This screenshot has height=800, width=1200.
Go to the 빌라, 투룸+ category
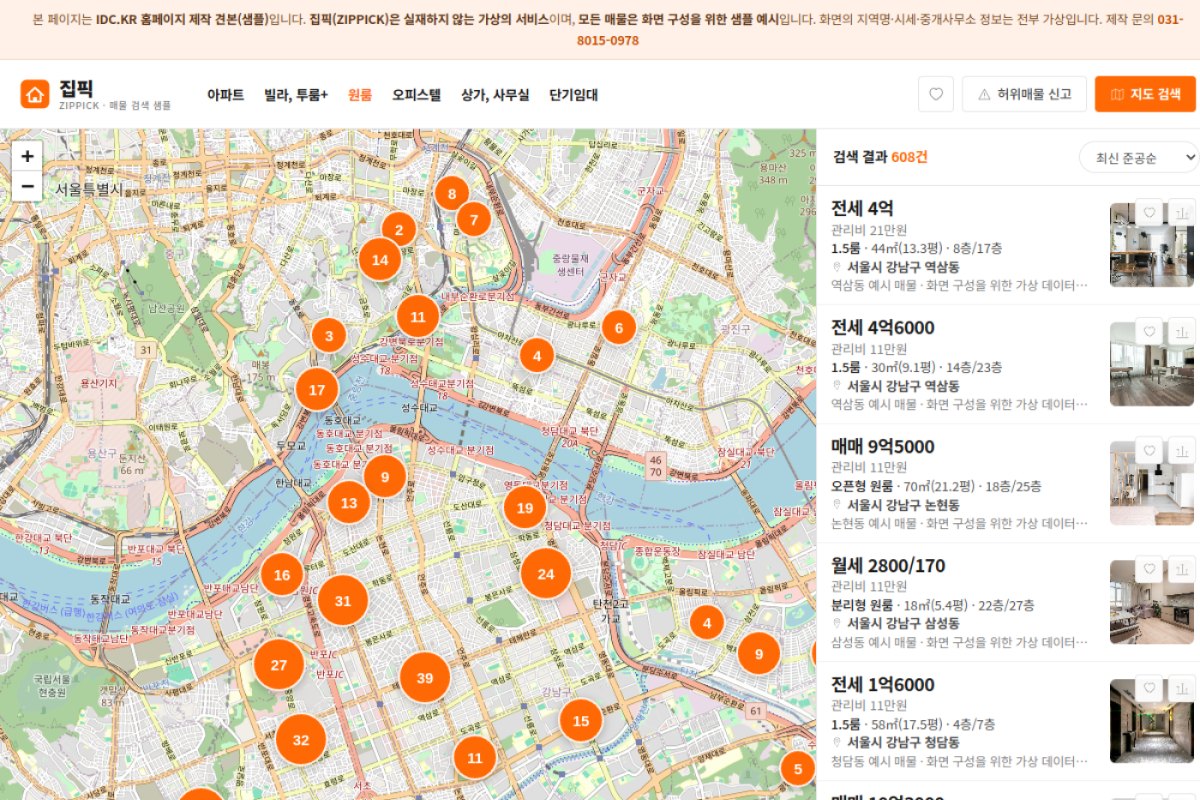296,95
